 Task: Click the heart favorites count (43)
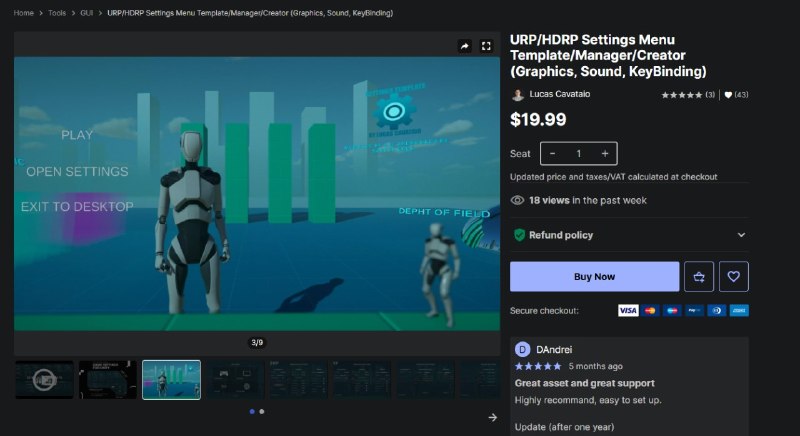point(736,95)
